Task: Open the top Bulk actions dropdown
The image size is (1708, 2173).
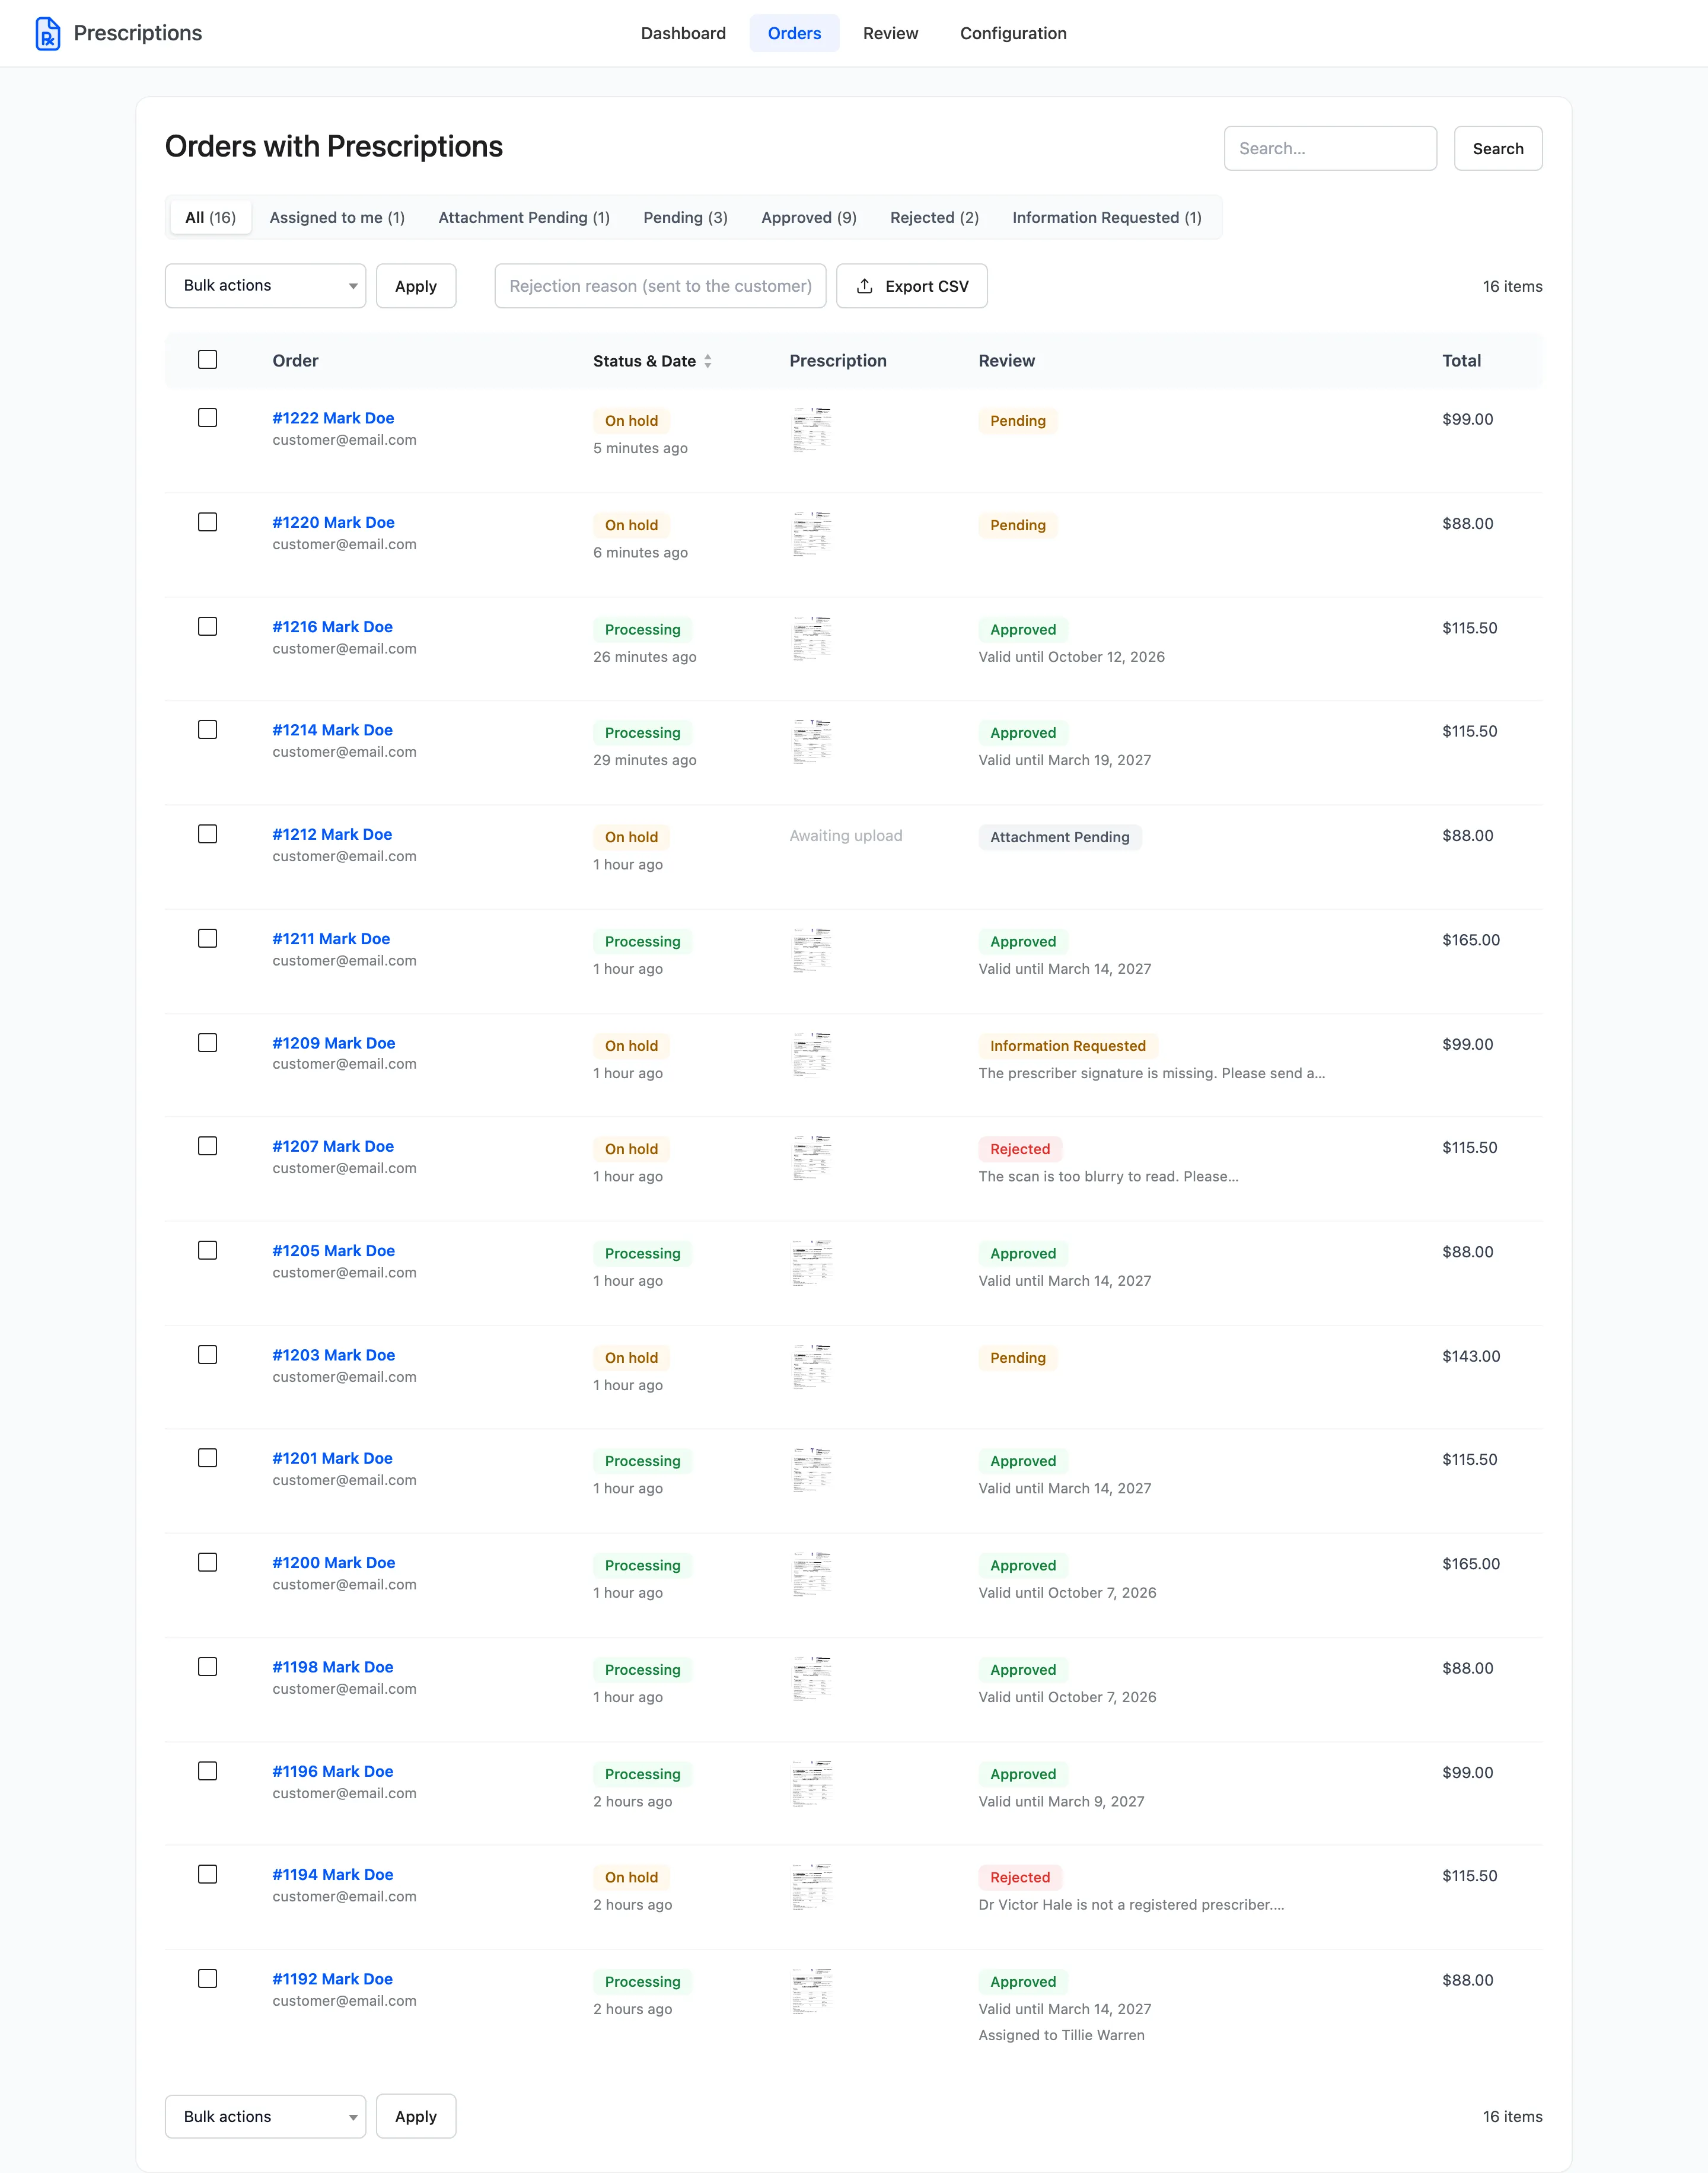Action: (265, 286)
